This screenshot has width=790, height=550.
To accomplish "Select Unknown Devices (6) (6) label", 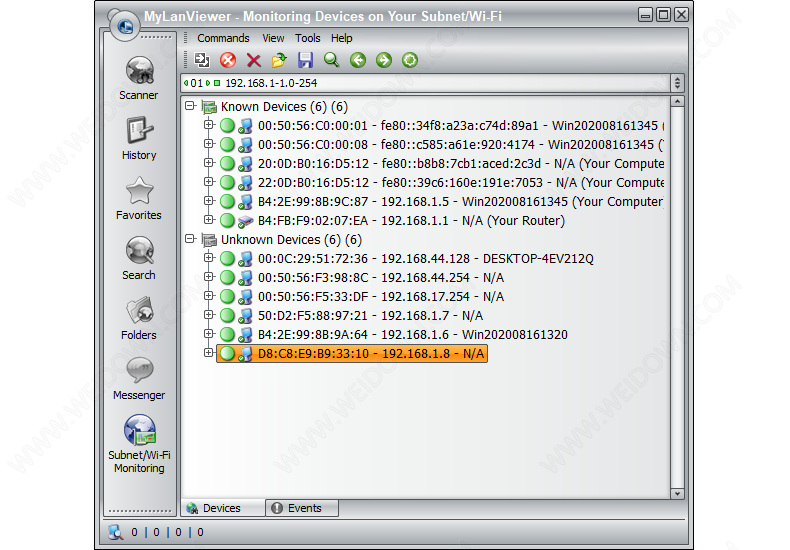I will tap(291, 240).
